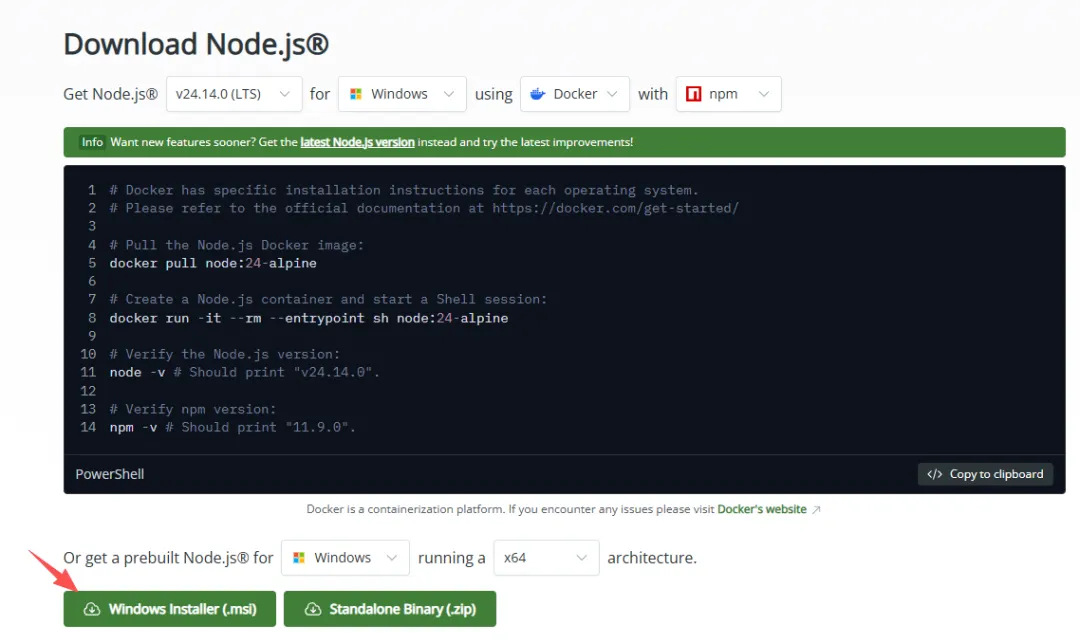Screen dimensions: 1080x643
Task: Click the Docker whale icon
Action: (x=538, y=94)
